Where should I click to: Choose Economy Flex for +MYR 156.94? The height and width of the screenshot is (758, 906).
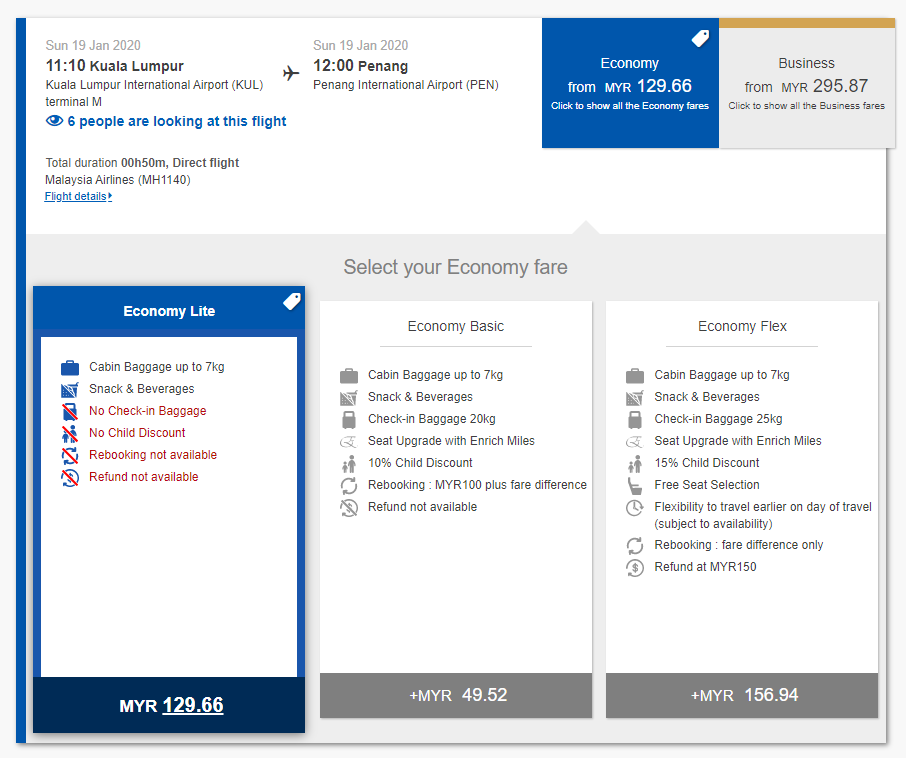point(742,695)
